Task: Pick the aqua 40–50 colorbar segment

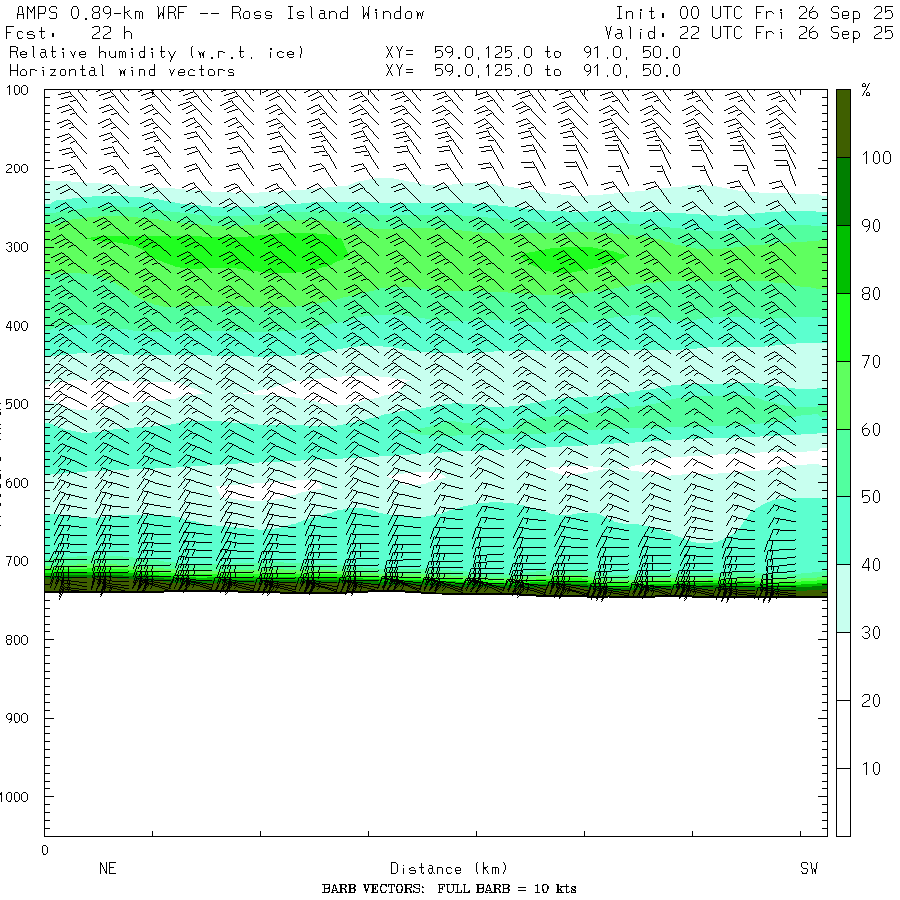Action: point(843,530)
